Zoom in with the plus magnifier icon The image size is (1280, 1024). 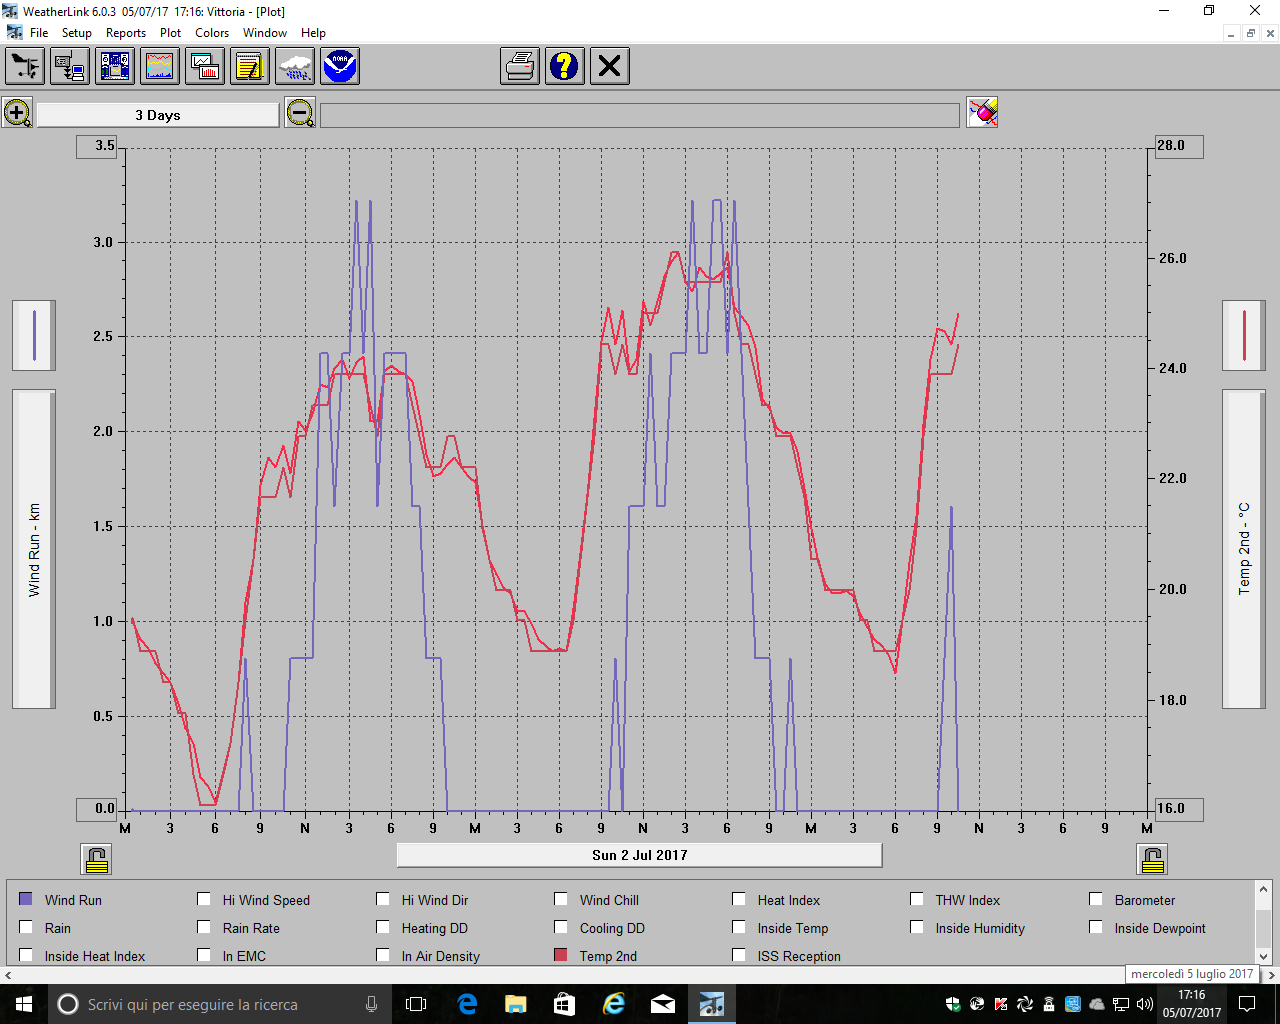pos(17,113)
